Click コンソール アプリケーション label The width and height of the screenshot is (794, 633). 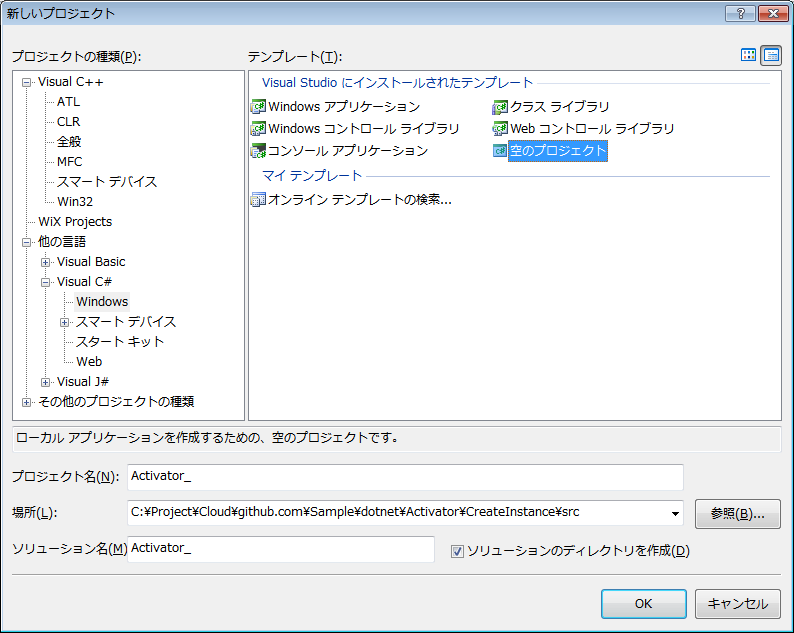coord(348,151)
